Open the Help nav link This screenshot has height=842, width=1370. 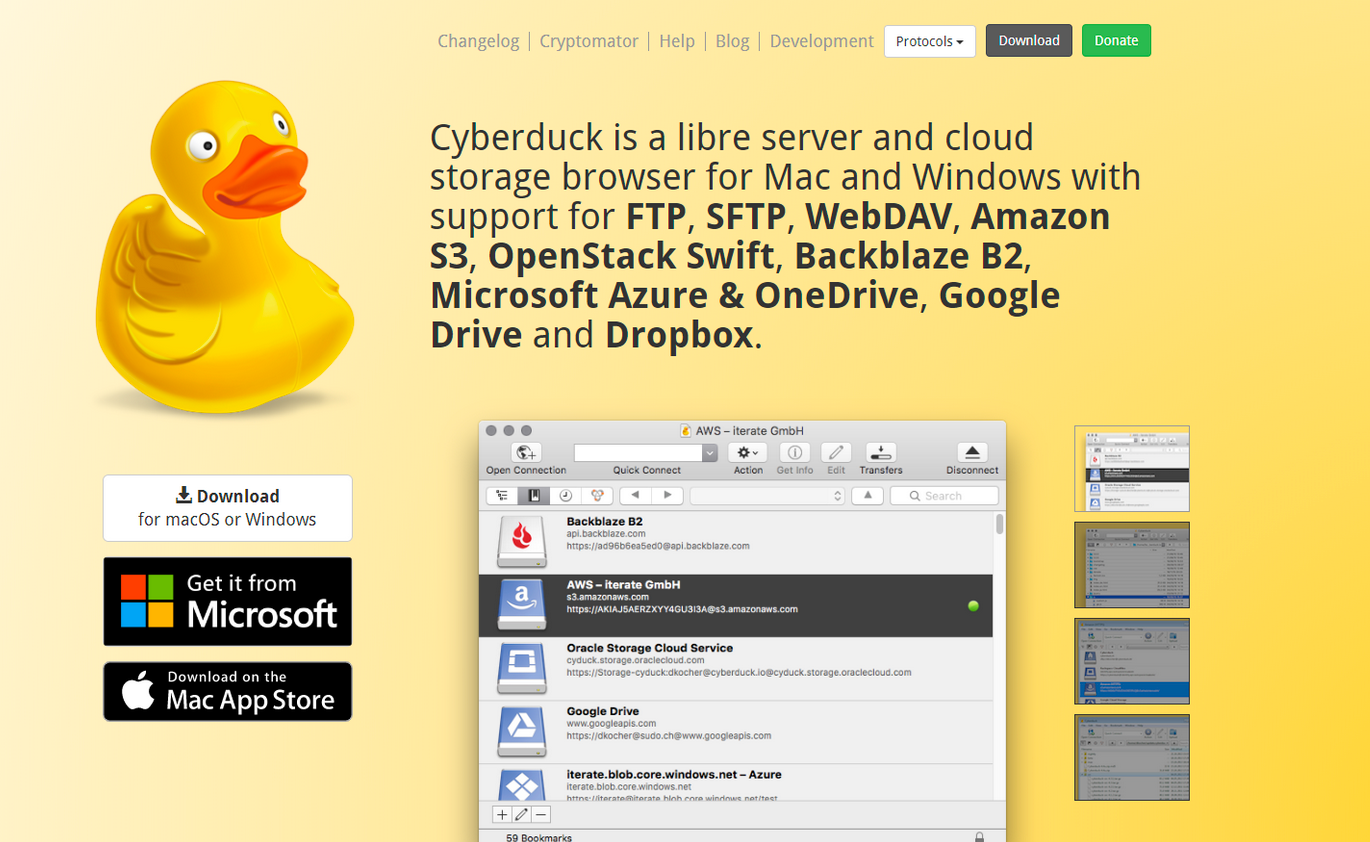(677, 41)
